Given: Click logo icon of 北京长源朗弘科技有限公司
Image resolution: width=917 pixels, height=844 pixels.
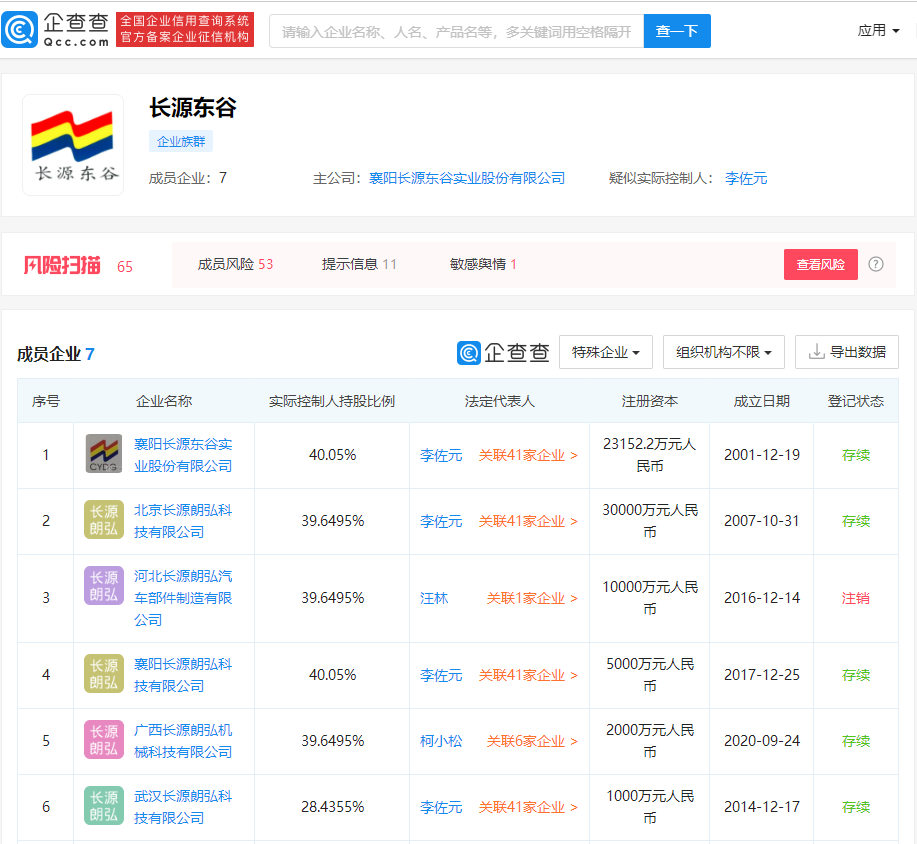Looking at the screenshot, I should pos(104,519).
